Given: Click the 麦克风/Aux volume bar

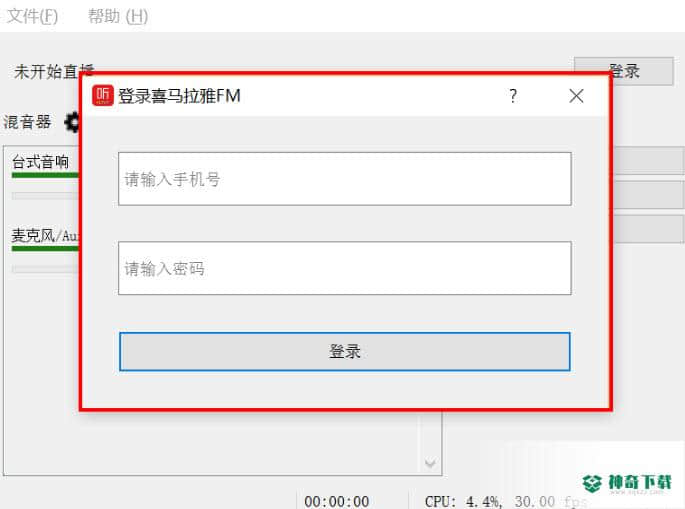Looking at the screenshot, I should pos(45,249).
